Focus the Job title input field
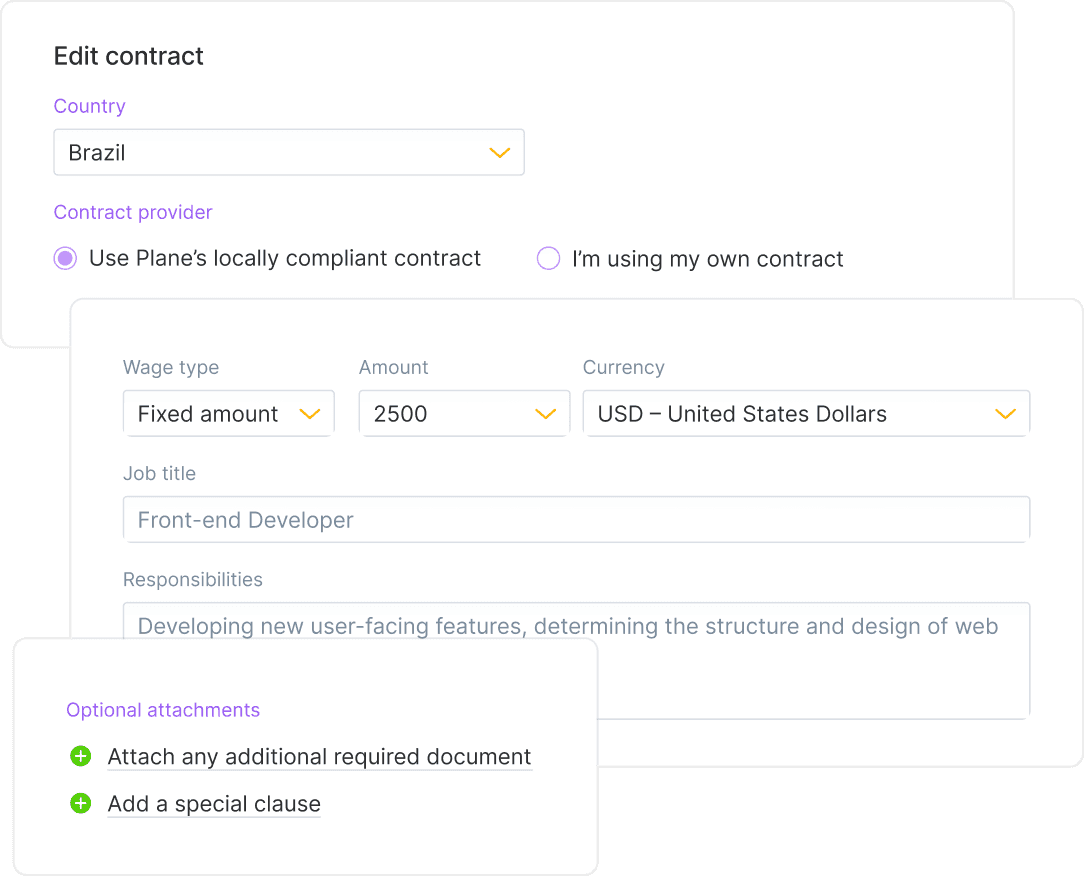The height and width of the screenshot is (876, 1084). [x=576, y=520]
